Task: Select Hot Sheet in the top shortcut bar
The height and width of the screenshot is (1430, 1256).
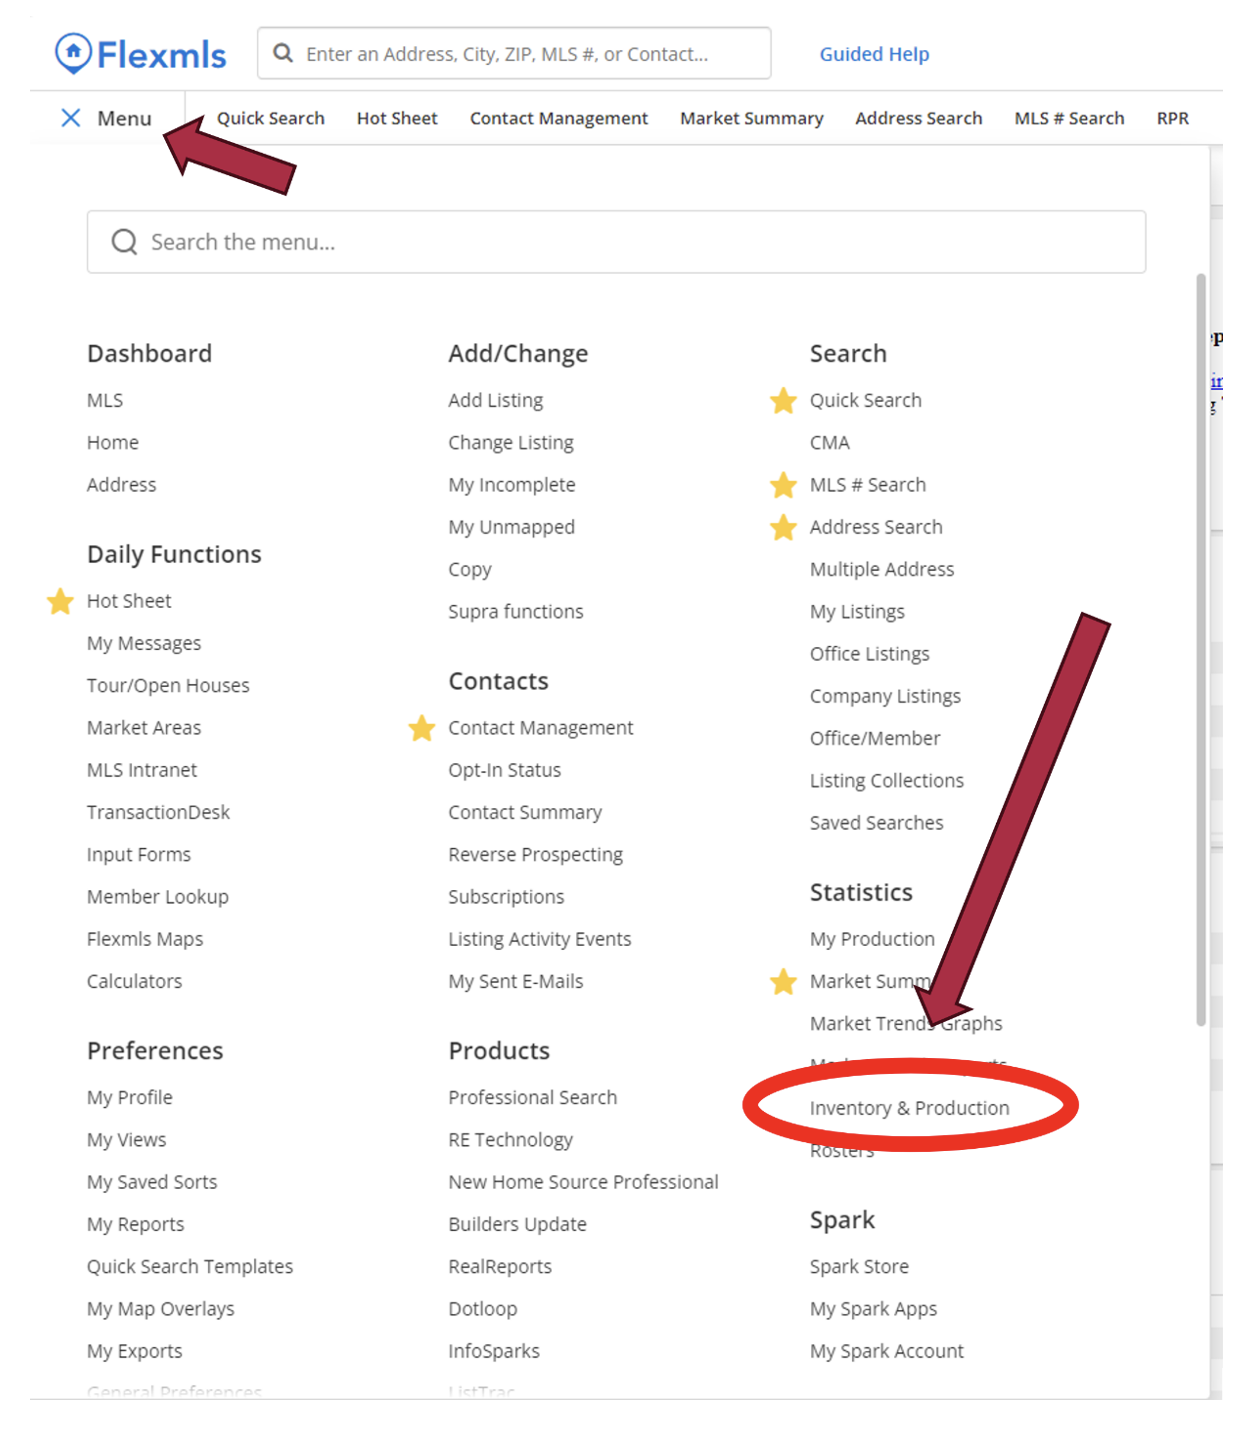Action: (x=397, y=118)
